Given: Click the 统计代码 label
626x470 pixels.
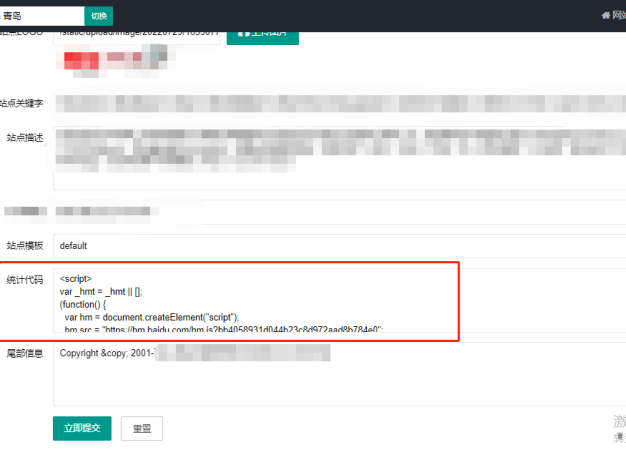Looking at the screenshot, I should coord(25,279).
